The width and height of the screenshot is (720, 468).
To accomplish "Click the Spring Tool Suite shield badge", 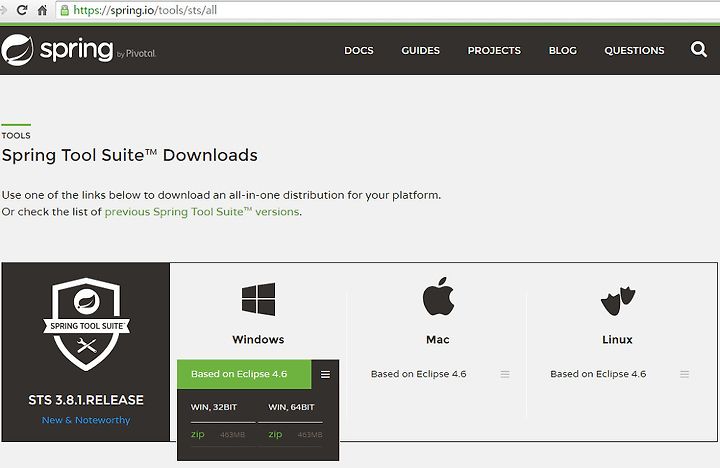I will click(86, 324).
